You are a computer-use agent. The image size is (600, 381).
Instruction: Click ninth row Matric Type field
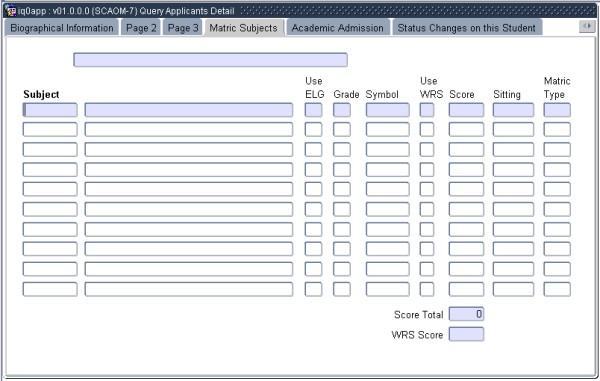[557, 269]
